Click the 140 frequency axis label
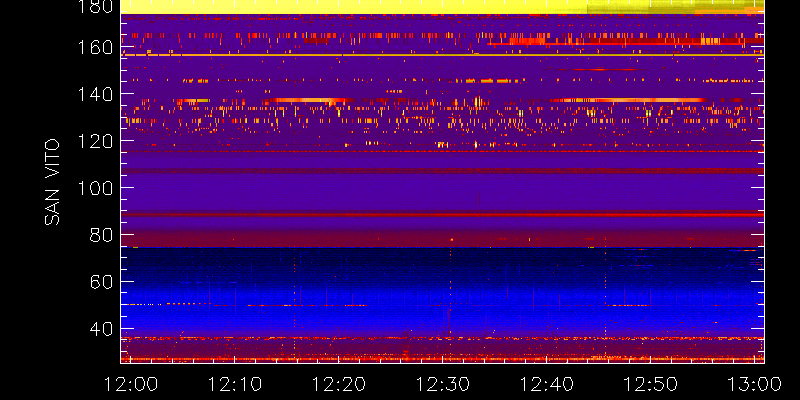Image resolution: width=800 pixels, height=400 pixels. (x=96, y=94)
